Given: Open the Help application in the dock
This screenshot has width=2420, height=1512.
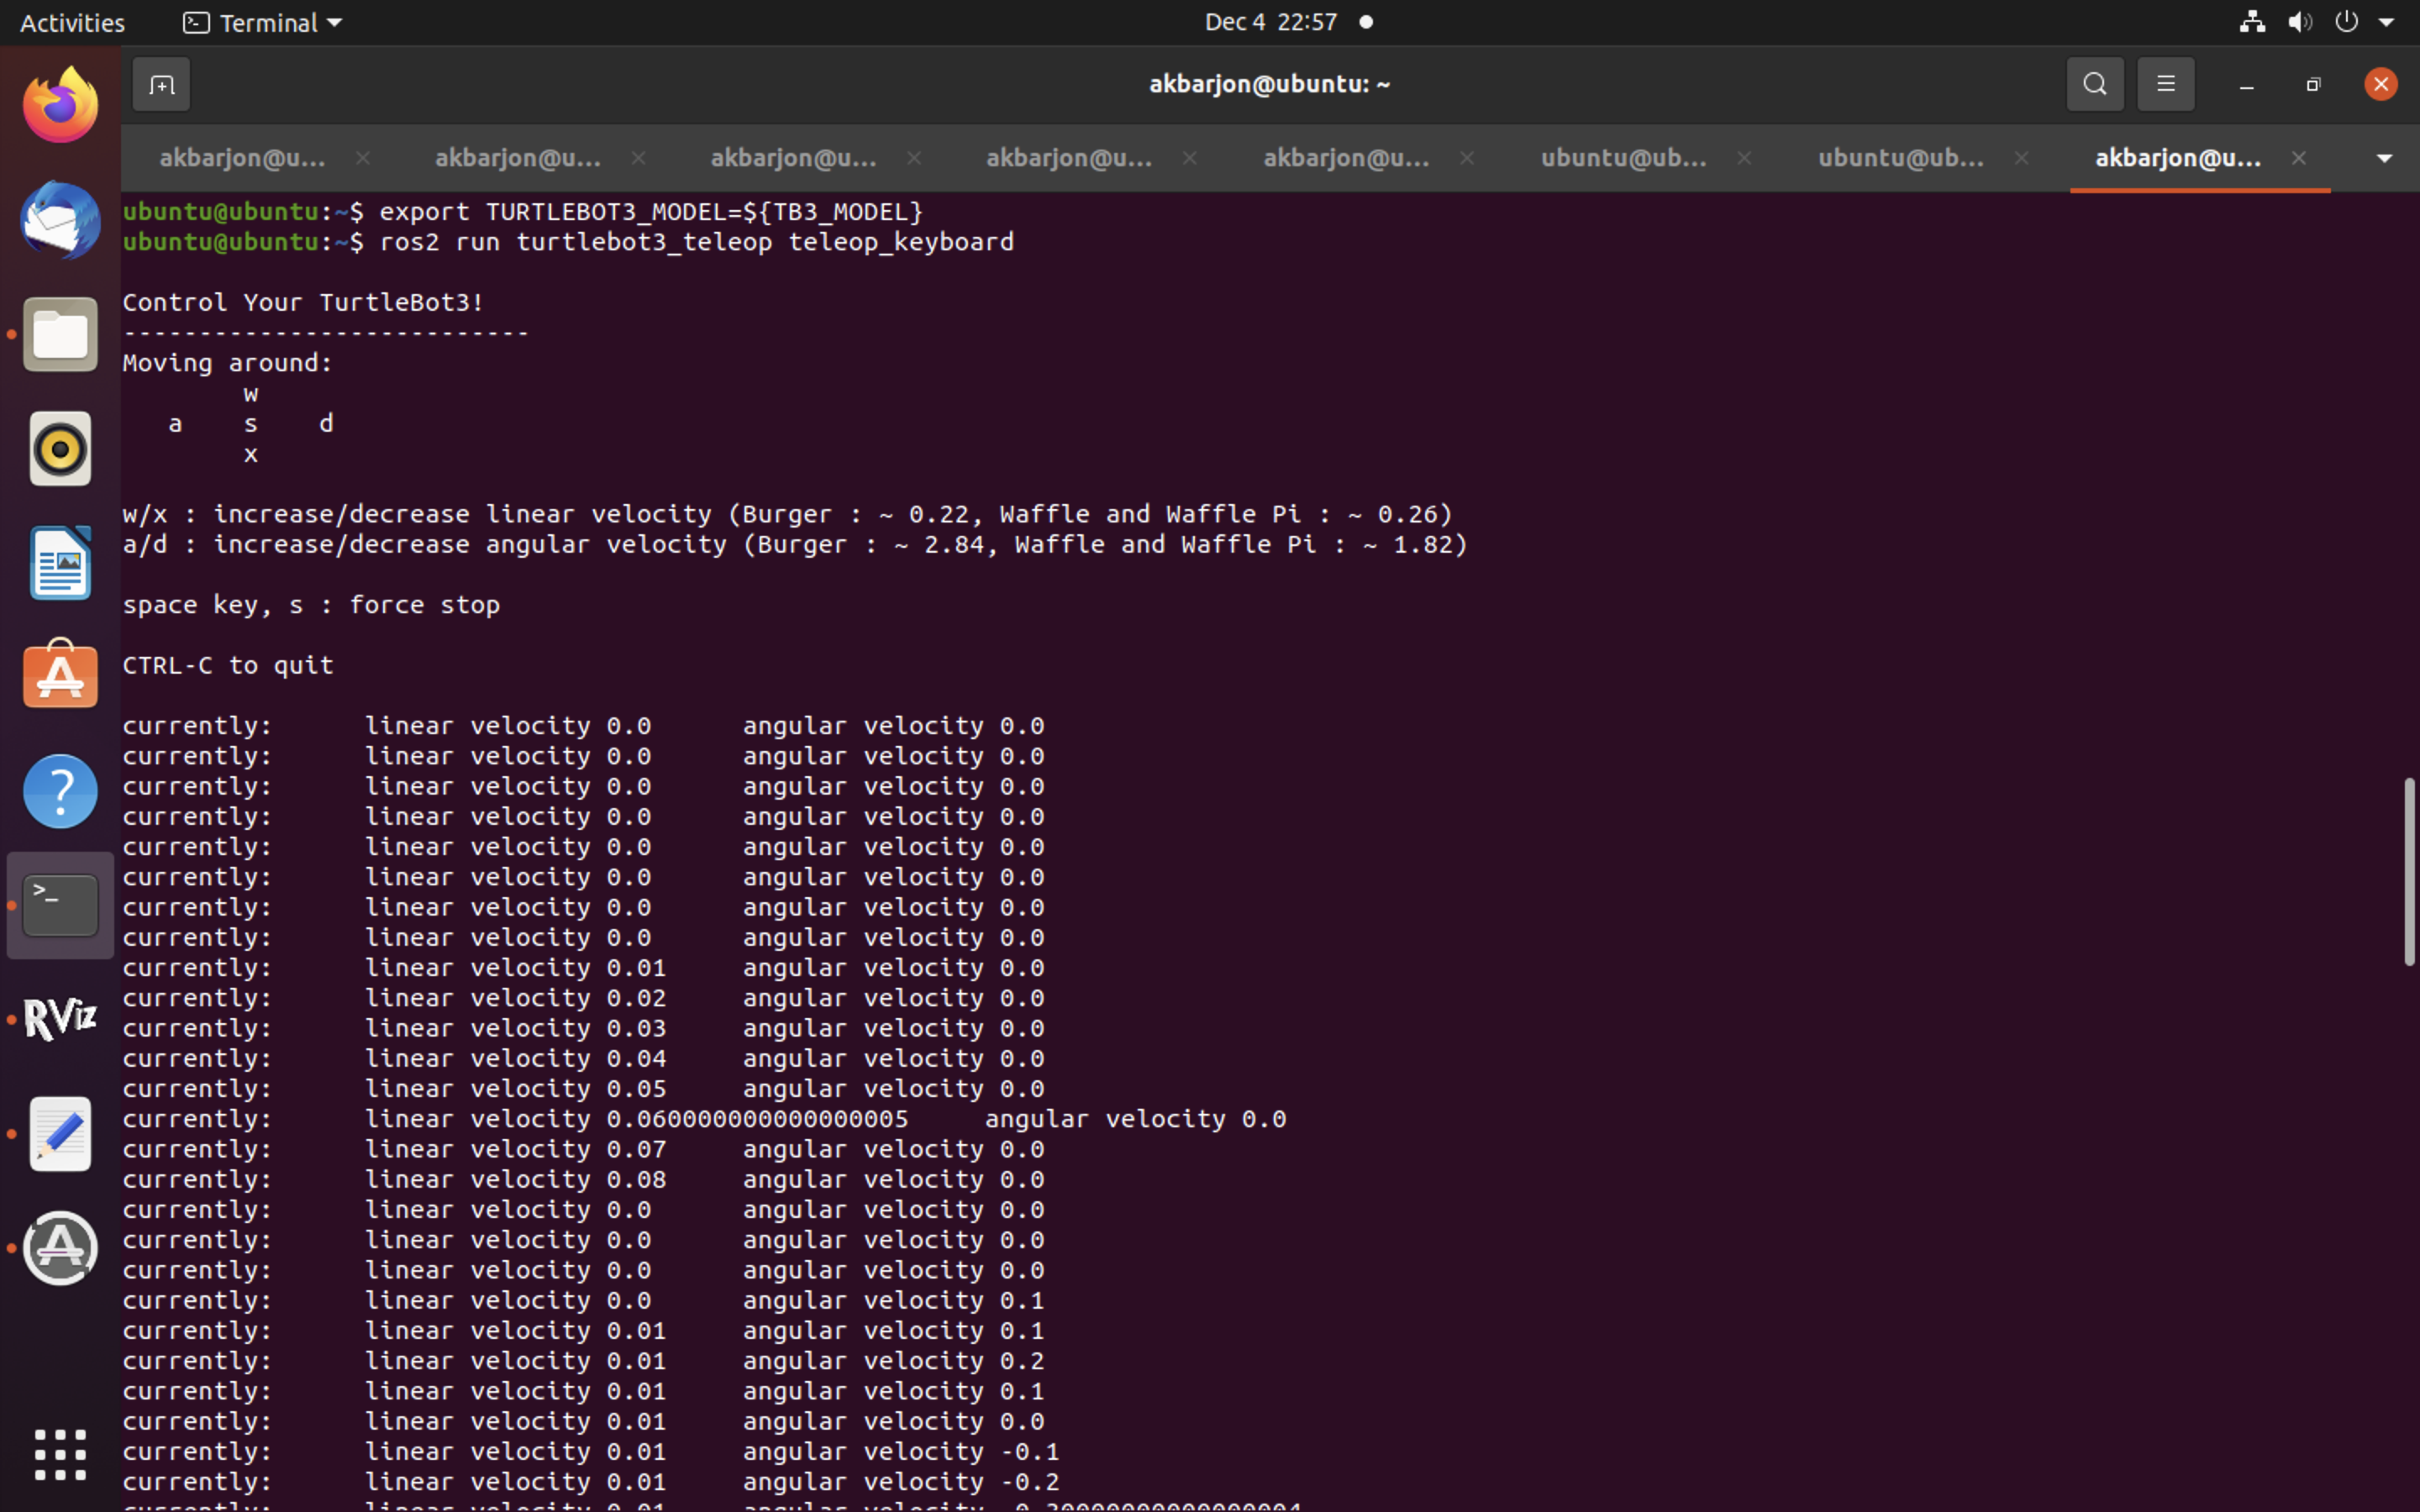Looking at the screenshot, I should click(x=60, y=791).
